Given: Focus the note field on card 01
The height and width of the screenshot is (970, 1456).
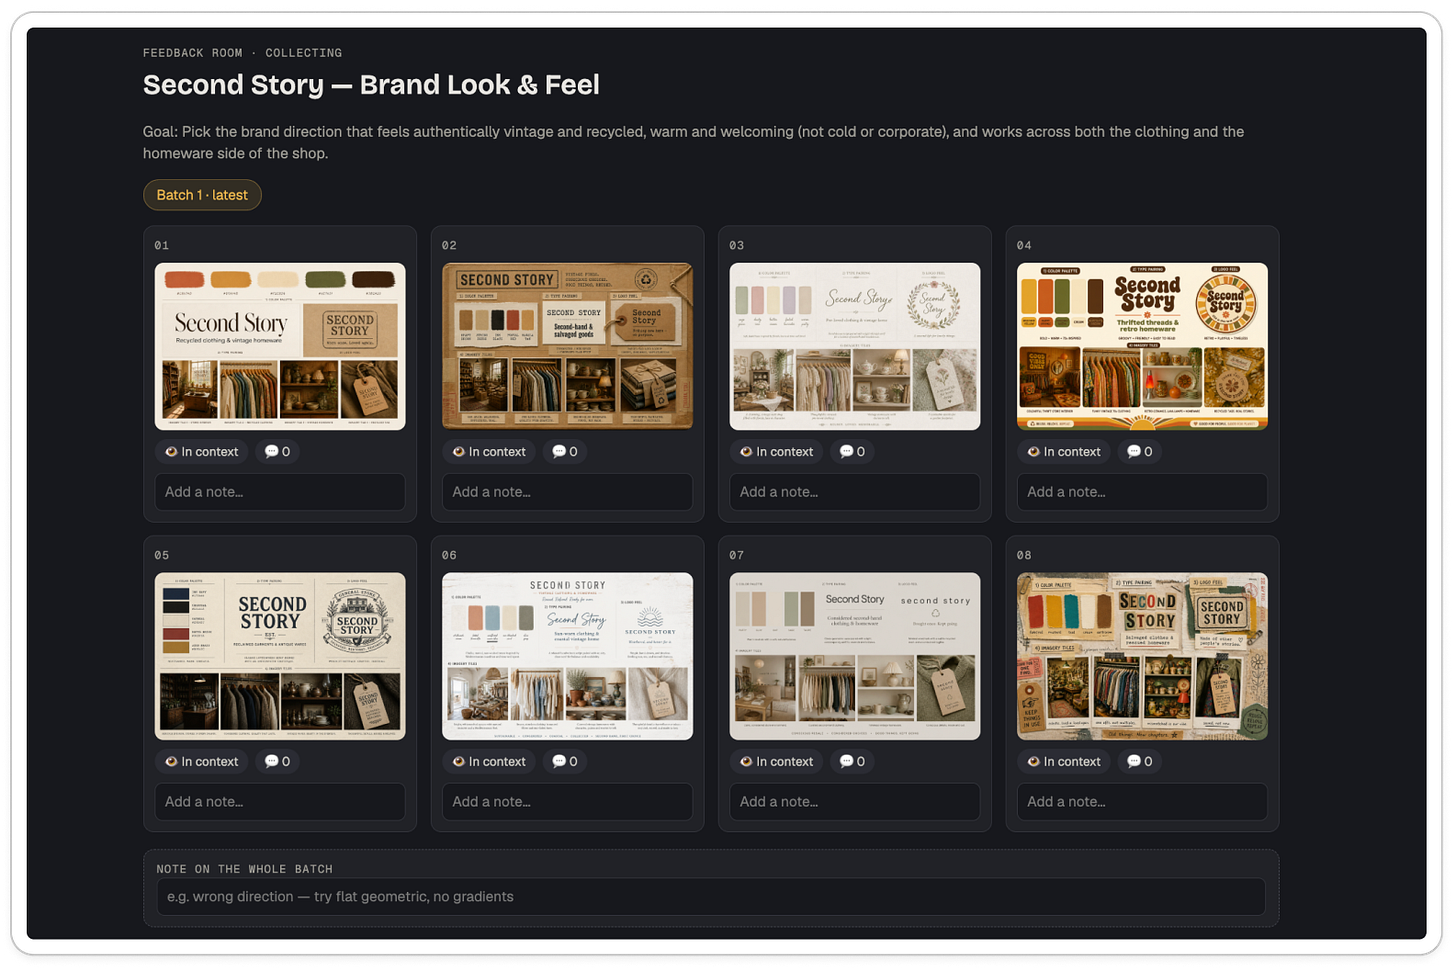Looking at the screenshot, I should [x=280, y=492].
